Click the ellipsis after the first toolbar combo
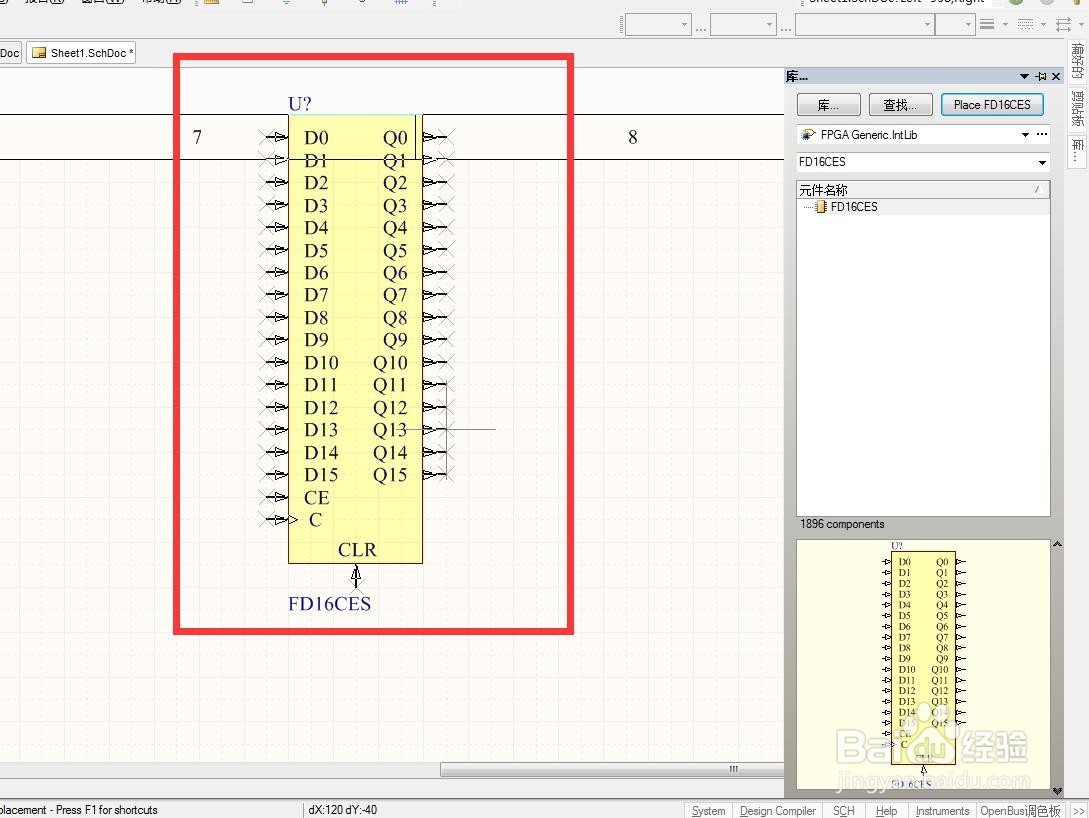1089x818 pixels. [x=700, y=29]
